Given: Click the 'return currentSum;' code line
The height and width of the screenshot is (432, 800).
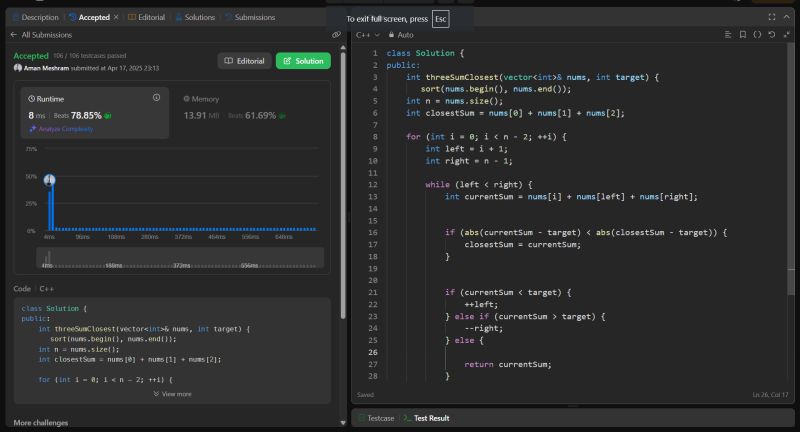Looking at the screenshot, I should pyautogui.click(x=508, y=364).
